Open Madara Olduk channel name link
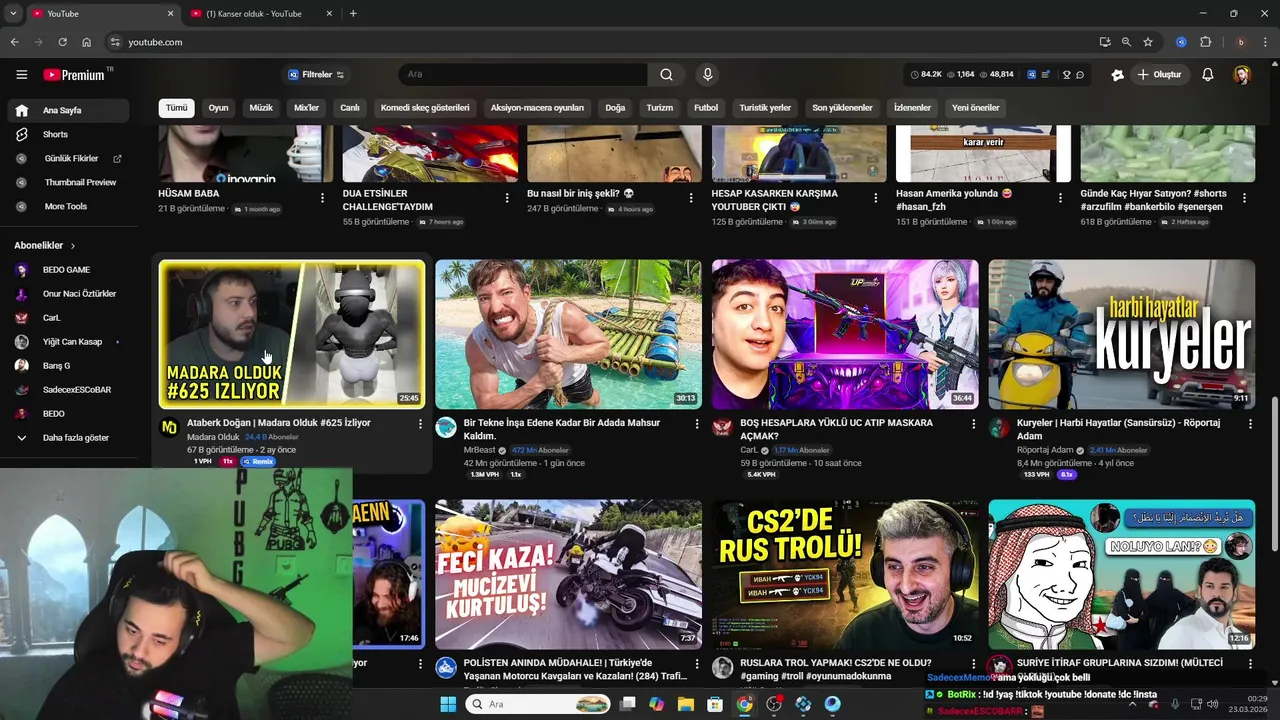 [213, 437]
